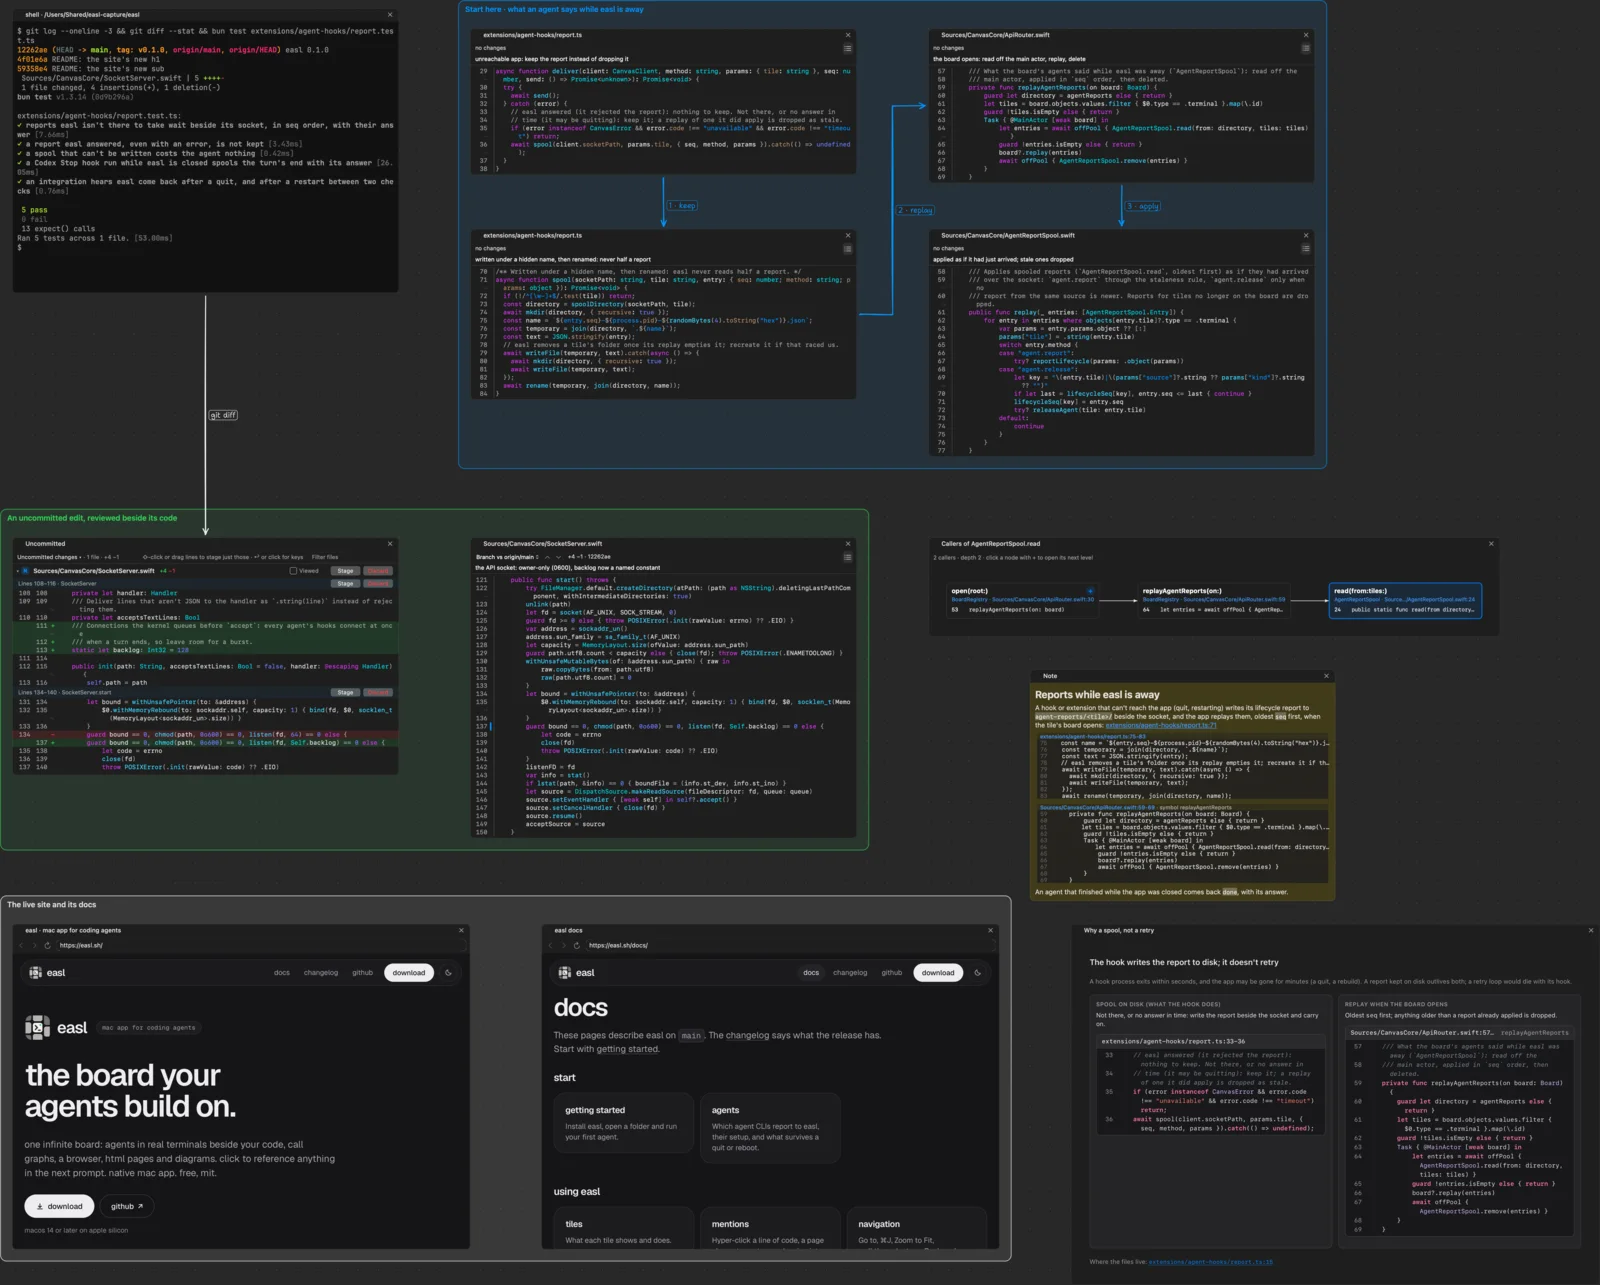Click easl logo in docs site navbar
The image size is (1600, 1285).
[x=576, y=972]
